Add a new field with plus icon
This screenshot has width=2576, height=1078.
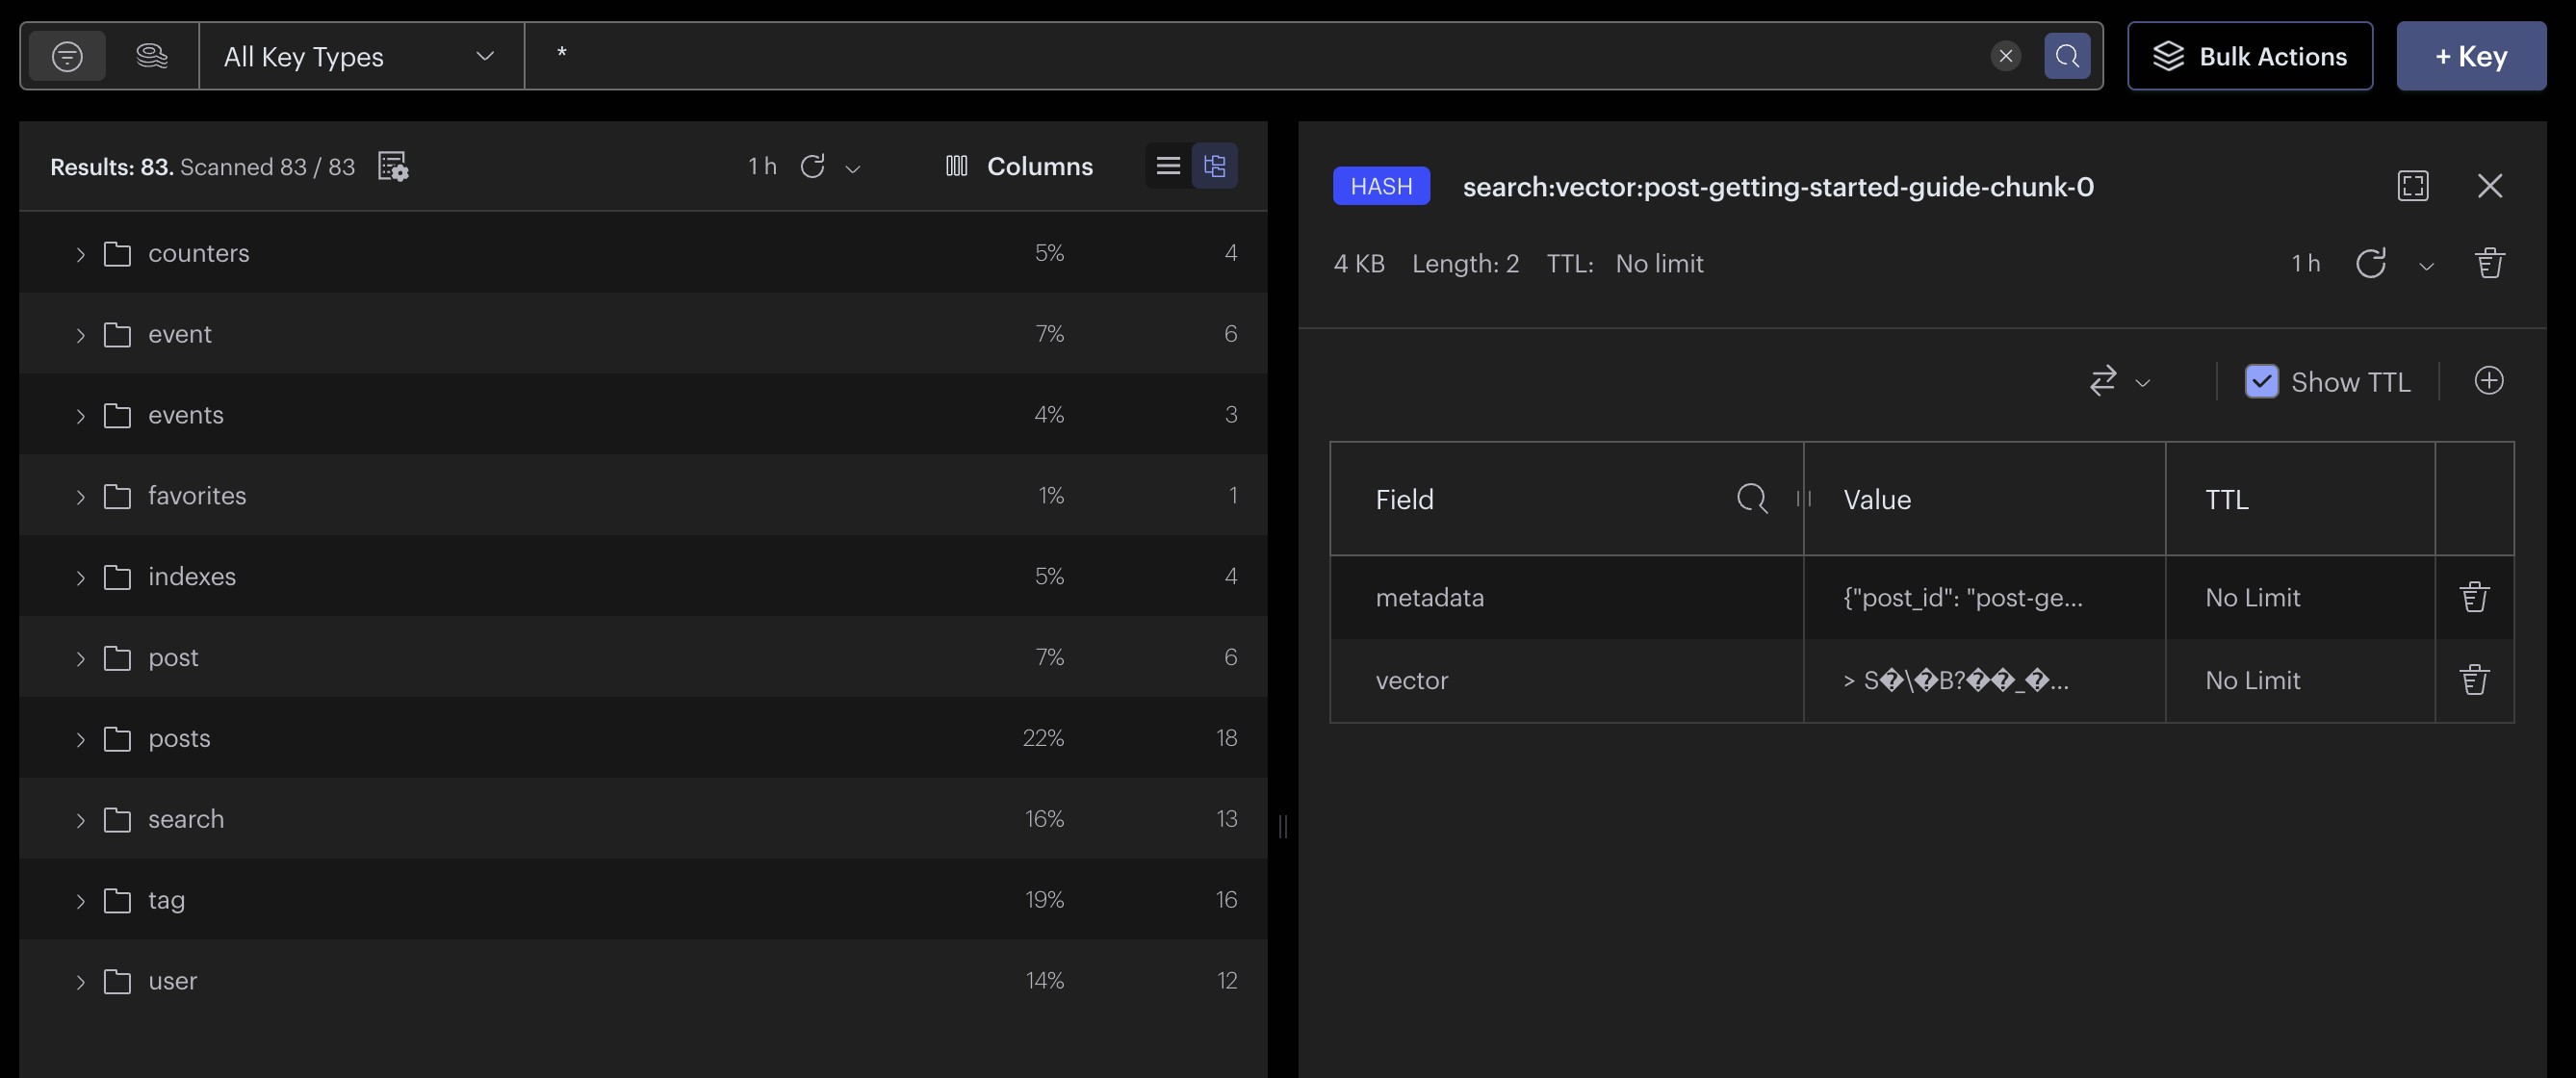click(2489, 381)
